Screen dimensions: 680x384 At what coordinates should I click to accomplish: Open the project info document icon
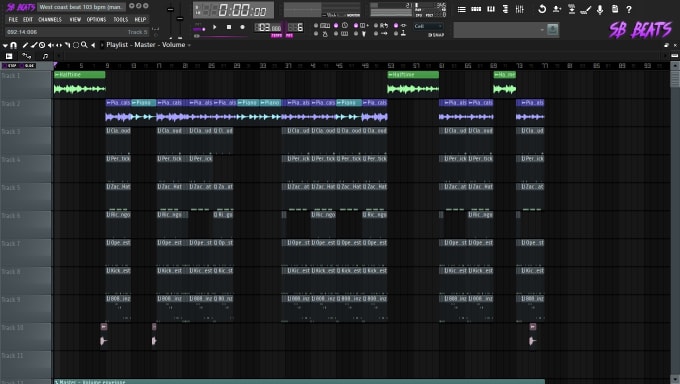[615, 9]
